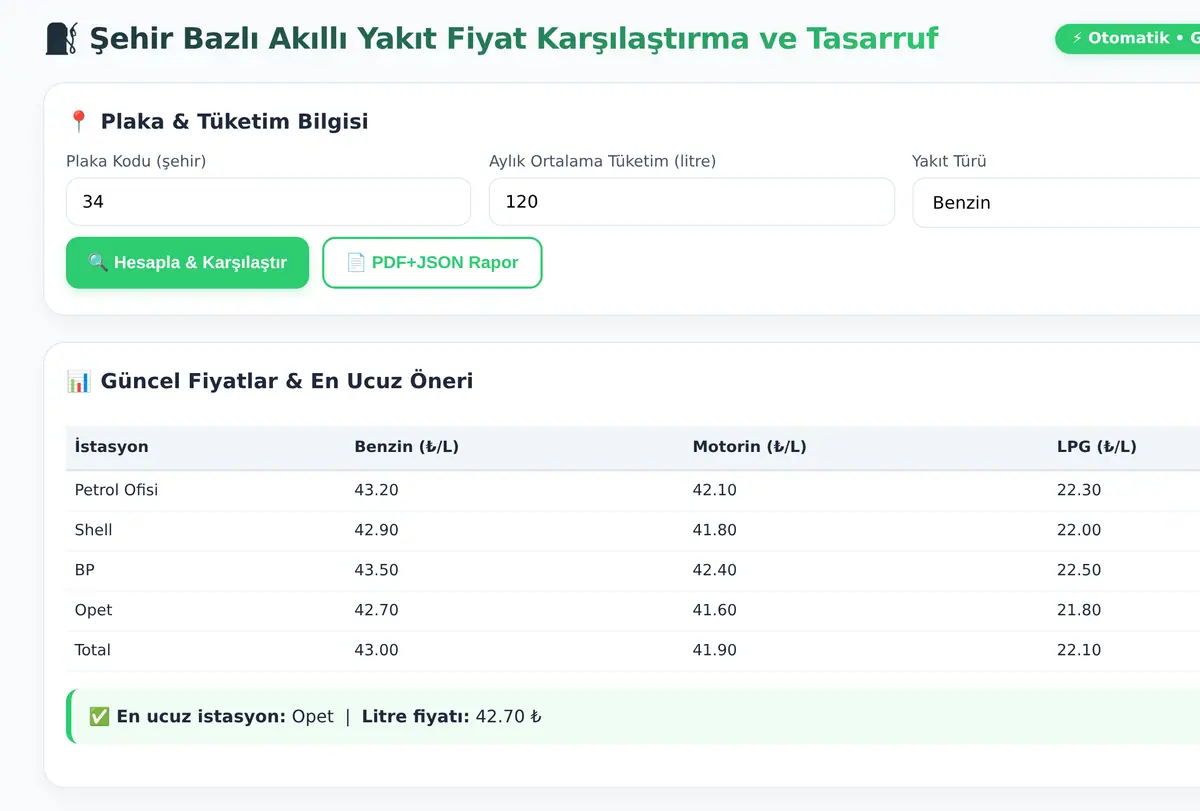This screenshot has width=1200, height=811.
Task: Click Petrol Ofisi motorin price 42.10
Action: (714, 490)
